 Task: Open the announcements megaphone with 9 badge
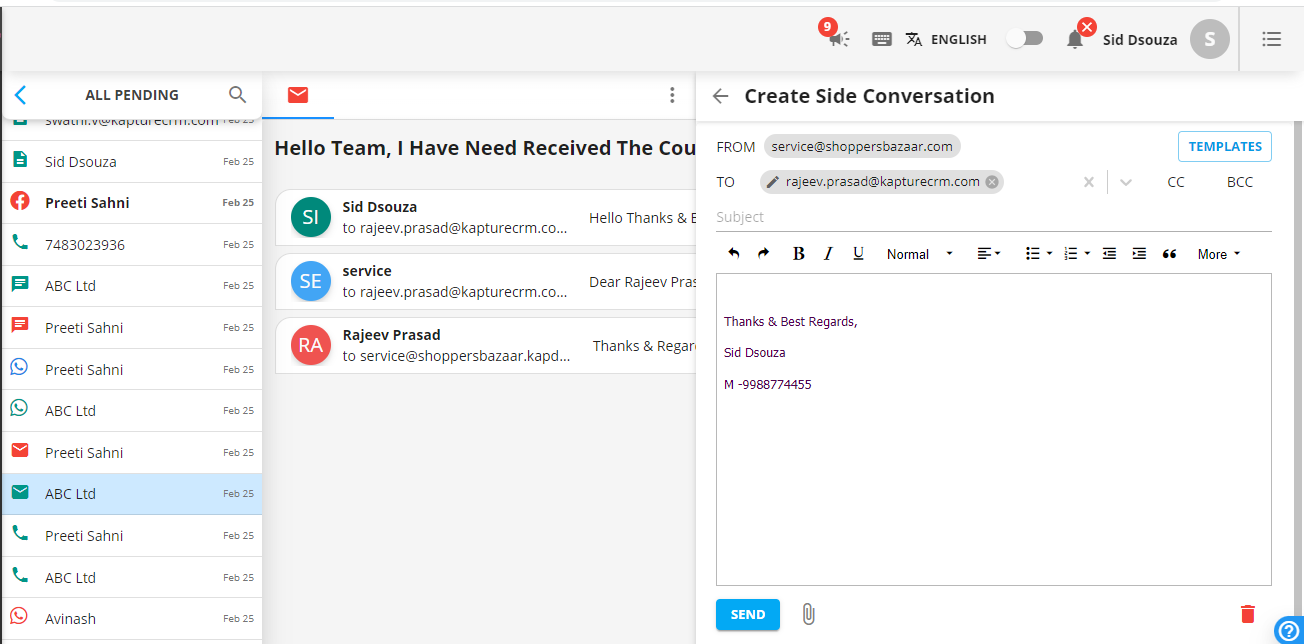[838, 38]
